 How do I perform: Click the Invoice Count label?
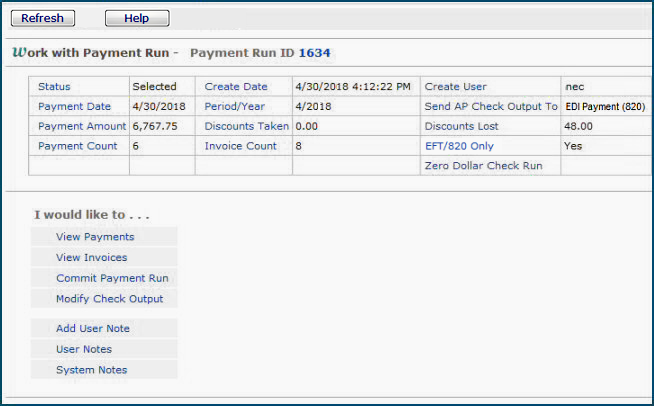click(240, 146)
